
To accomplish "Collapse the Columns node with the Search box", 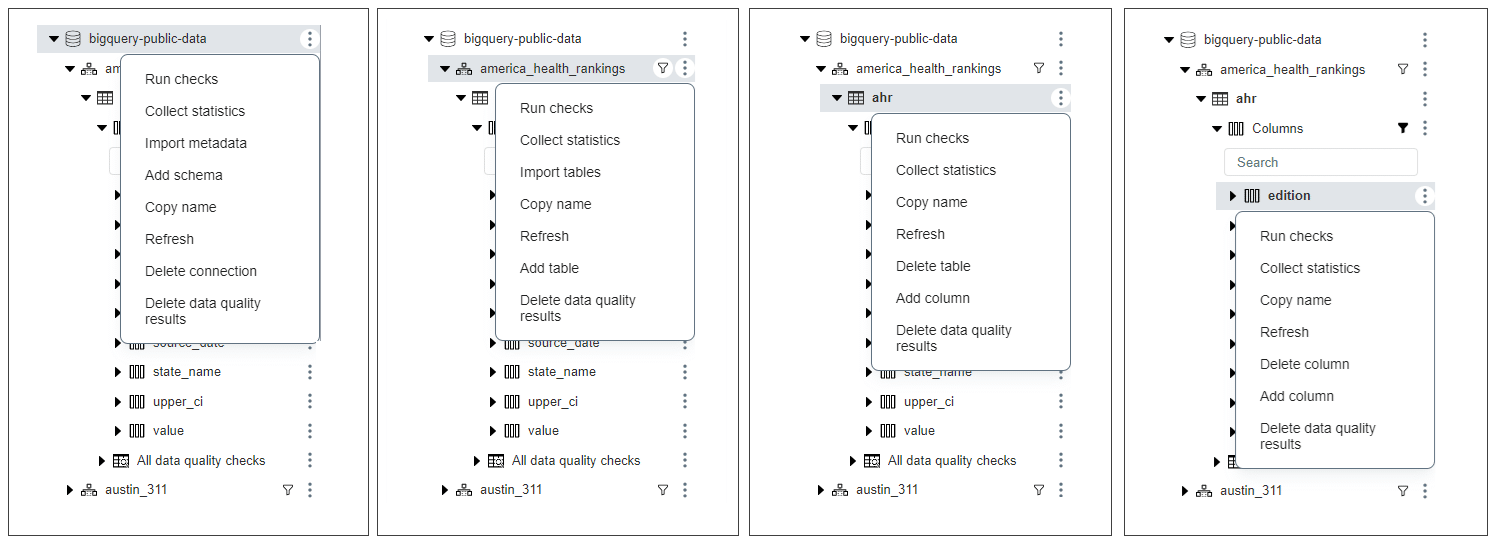I will pyautogui.click(x=1217, y=128).
